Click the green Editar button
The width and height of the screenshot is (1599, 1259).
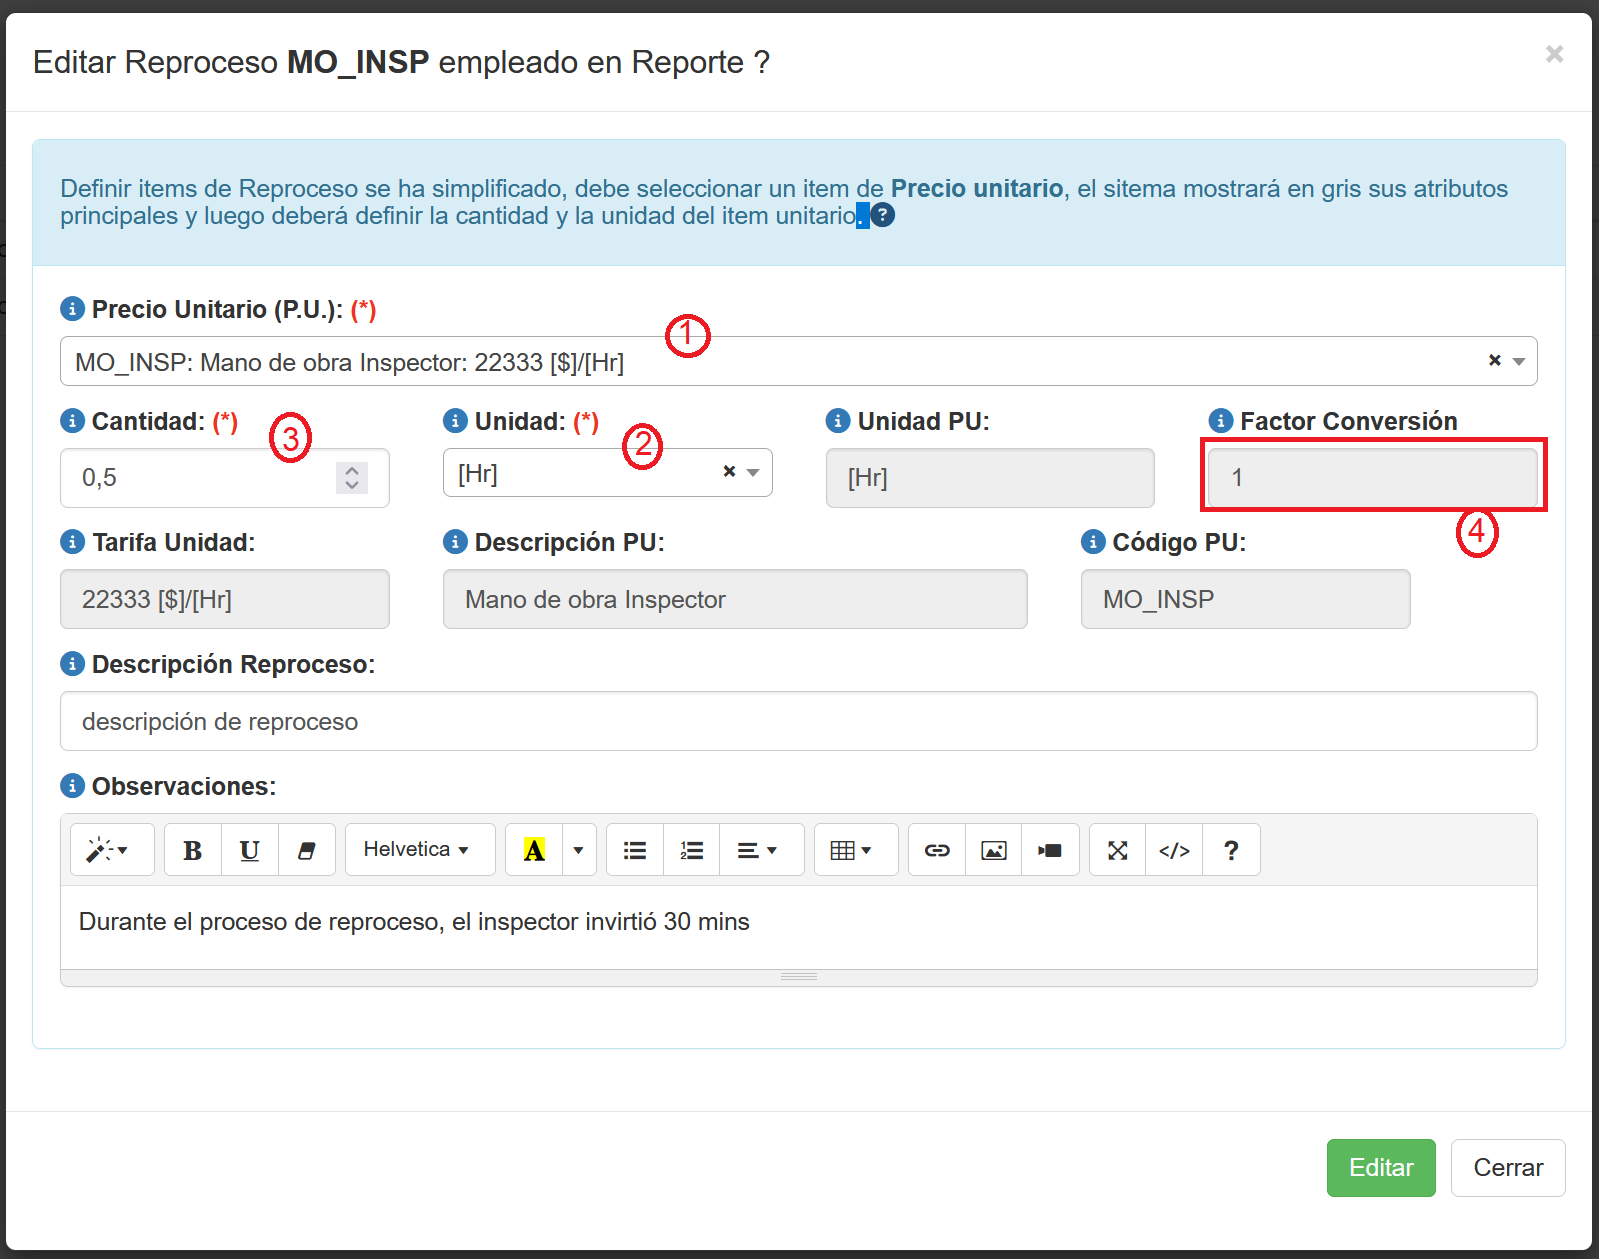[x=1381, y=1168]
